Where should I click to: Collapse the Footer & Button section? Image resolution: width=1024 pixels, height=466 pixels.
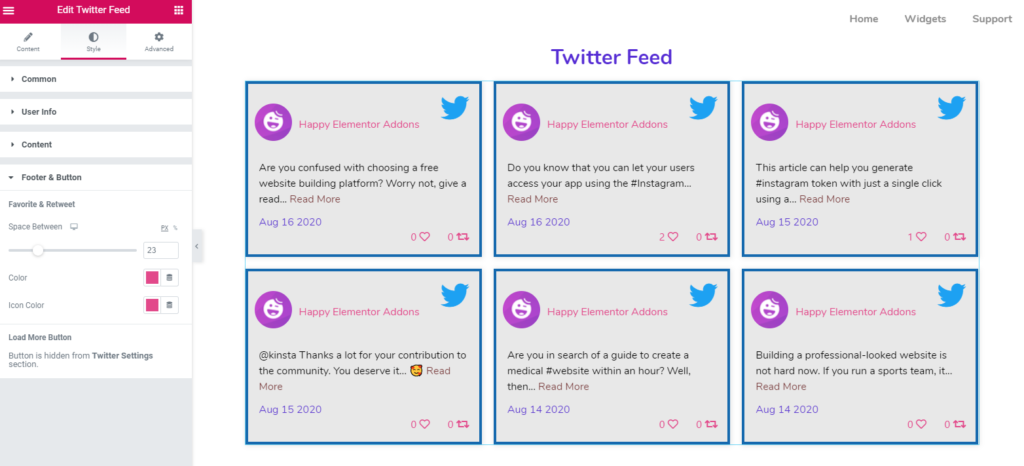pyautogui.click(x=96, y=178)
